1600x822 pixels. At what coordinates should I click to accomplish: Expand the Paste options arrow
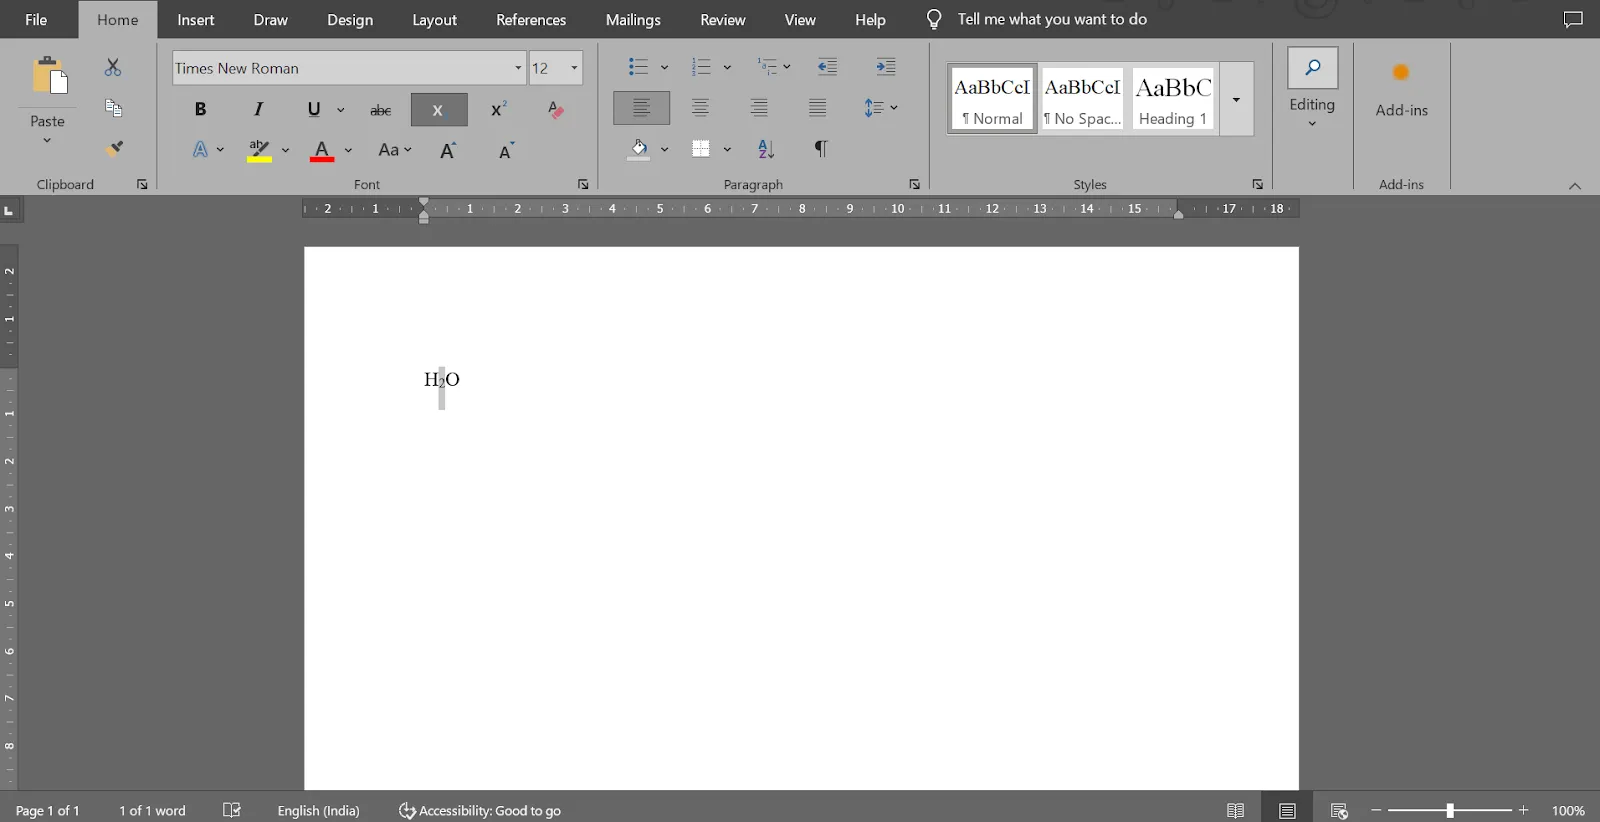click(47, 141)
